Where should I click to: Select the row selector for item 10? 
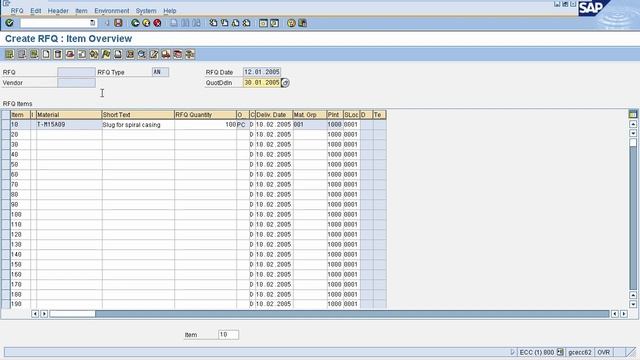(x=6, y=124)
